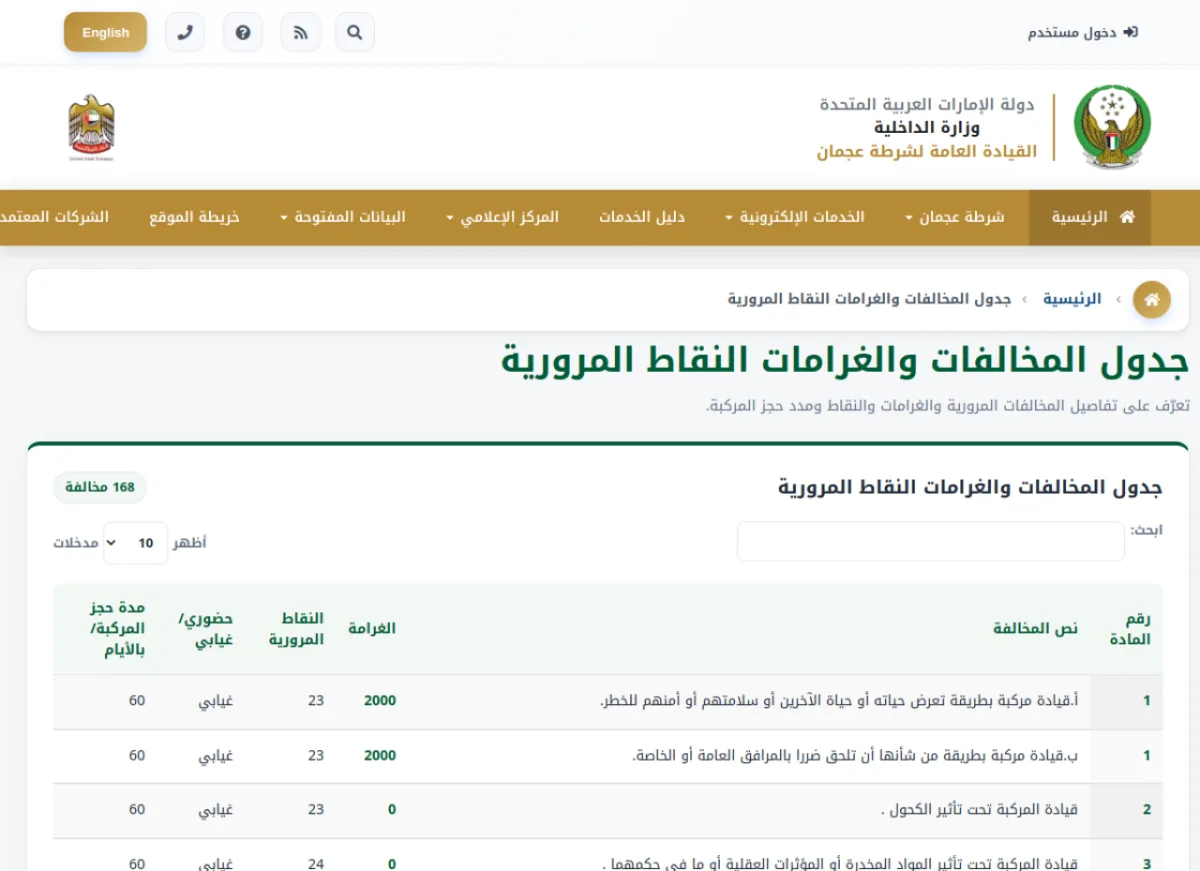Select row قيادة المركبة تحت تأثير الكحول
This screenshot has height=871, width=1200.
click(608, 810)
